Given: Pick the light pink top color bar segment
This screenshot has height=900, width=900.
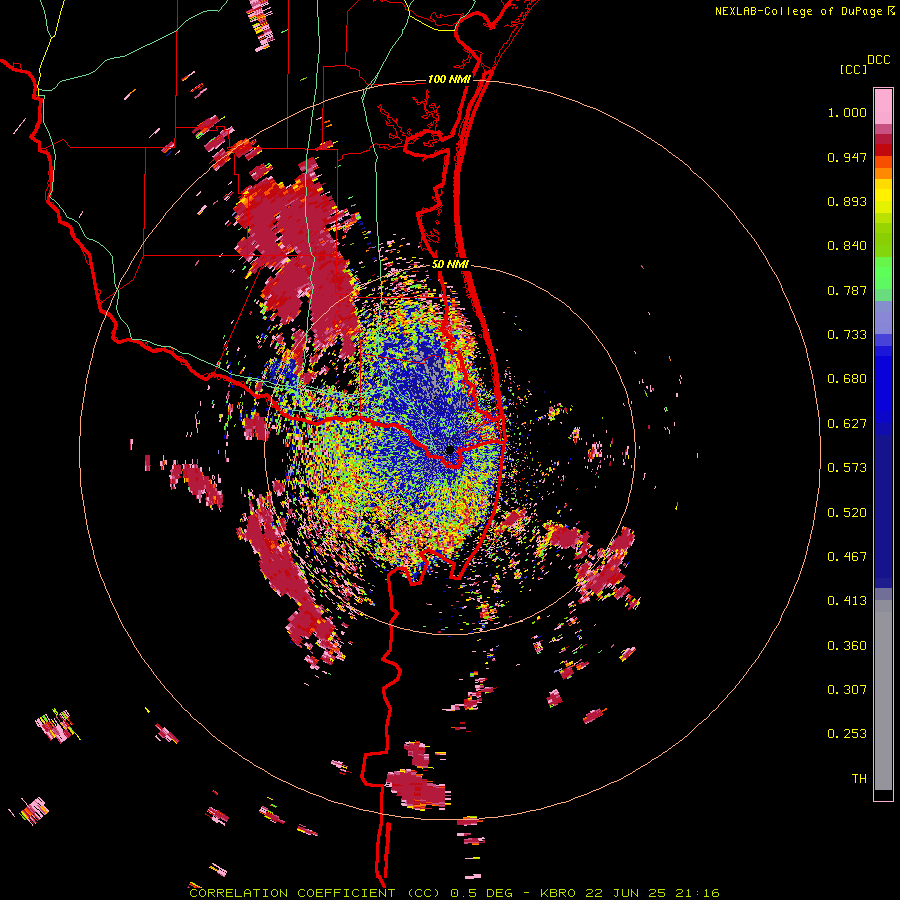Looking at the screenshot, I should 883,106.
